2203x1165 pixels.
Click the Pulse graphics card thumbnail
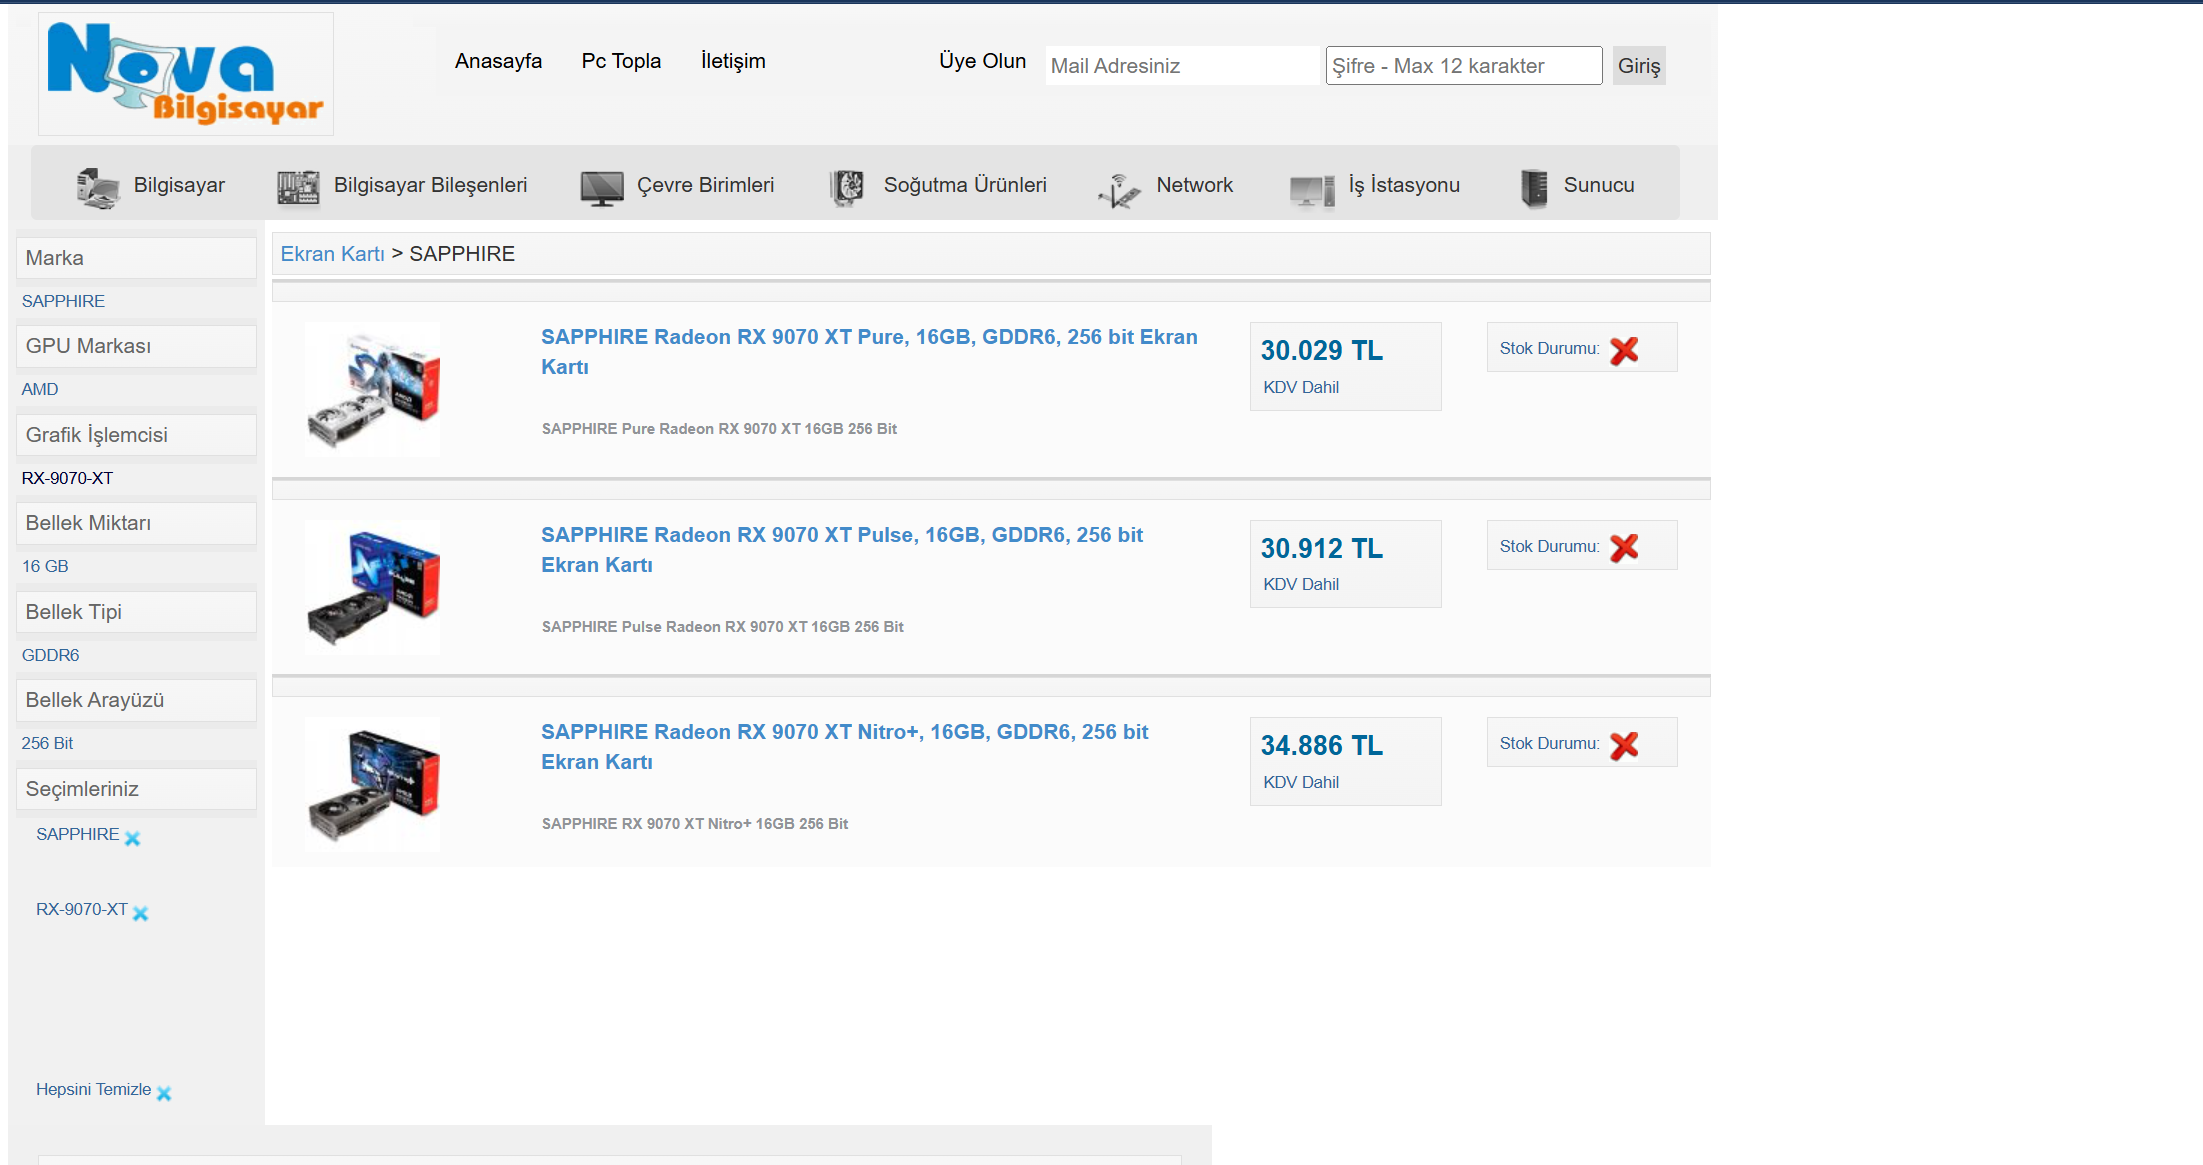pos(373,587)
